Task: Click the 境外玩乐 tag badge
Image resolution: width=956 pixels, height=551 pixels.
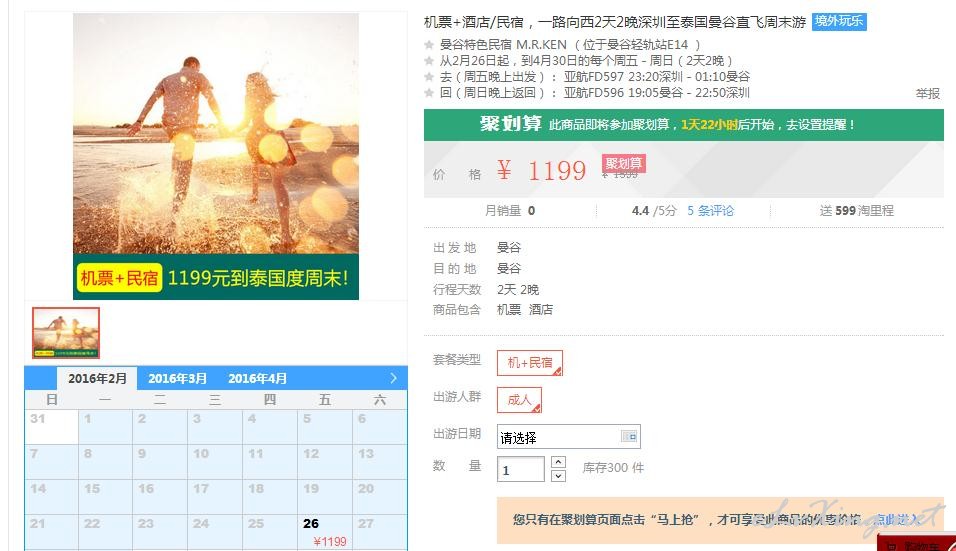Action: click(x=839, y=21)
